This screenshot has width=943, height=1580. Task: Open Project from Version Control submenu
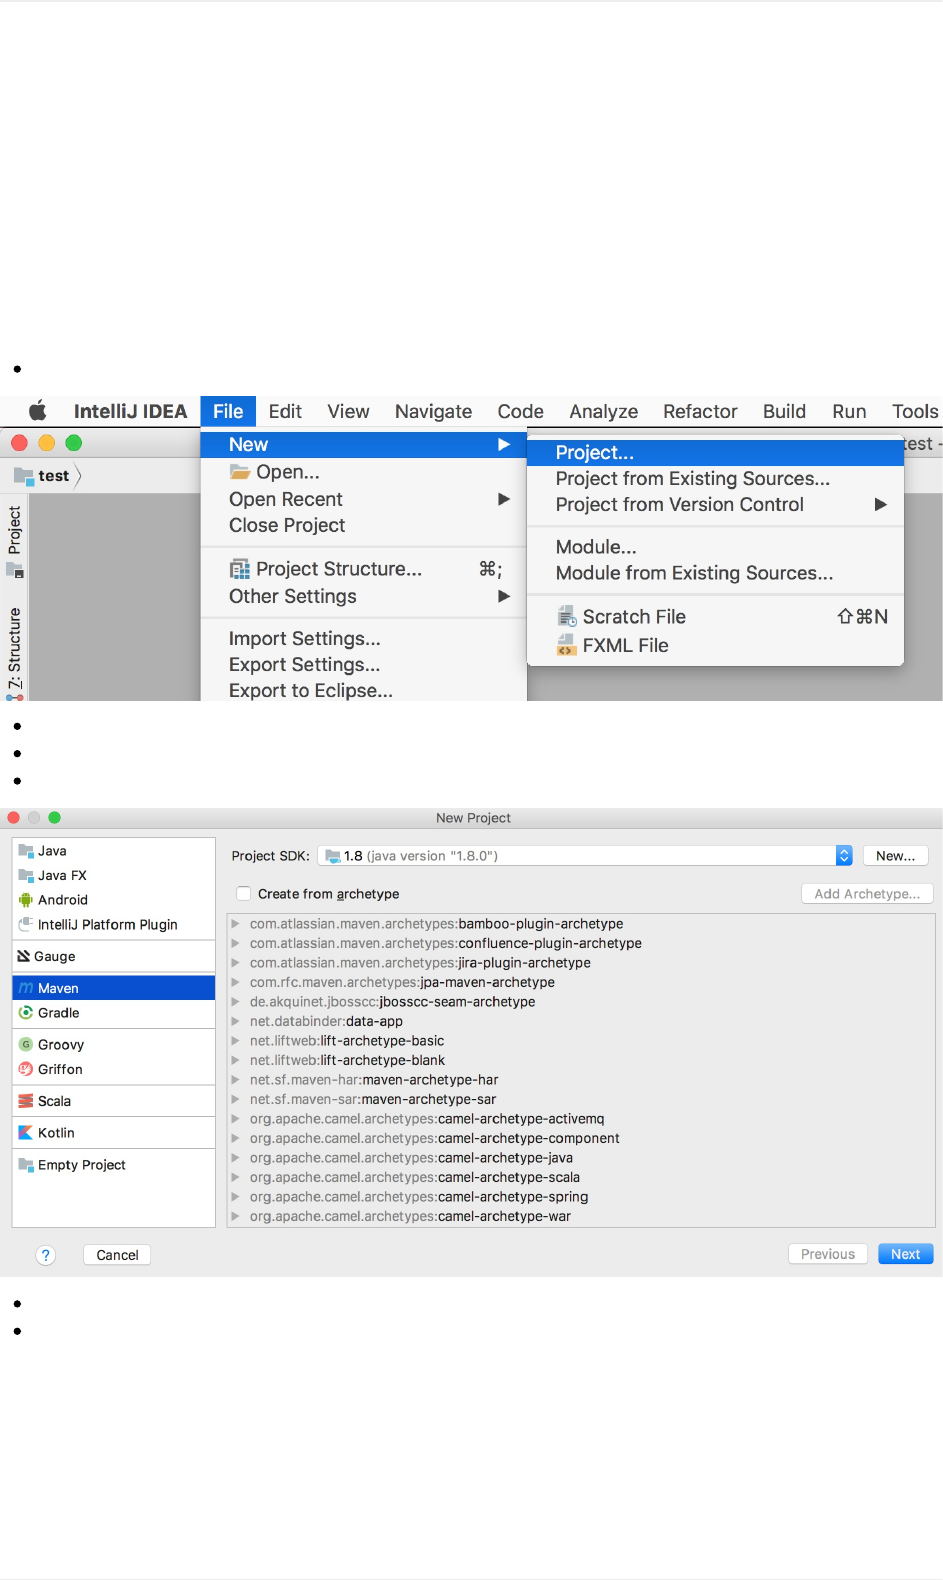(715, 505)
